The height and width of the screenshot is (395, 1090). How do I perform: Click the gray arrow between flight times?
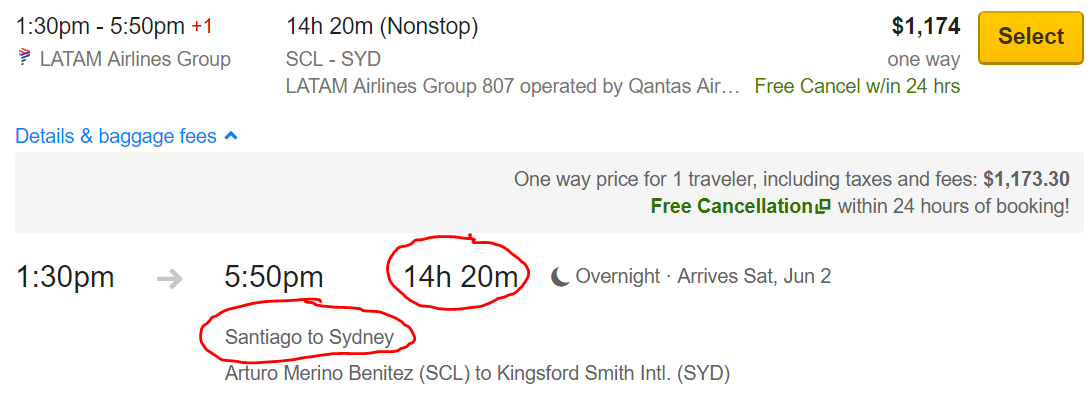[x=170, y=278]
